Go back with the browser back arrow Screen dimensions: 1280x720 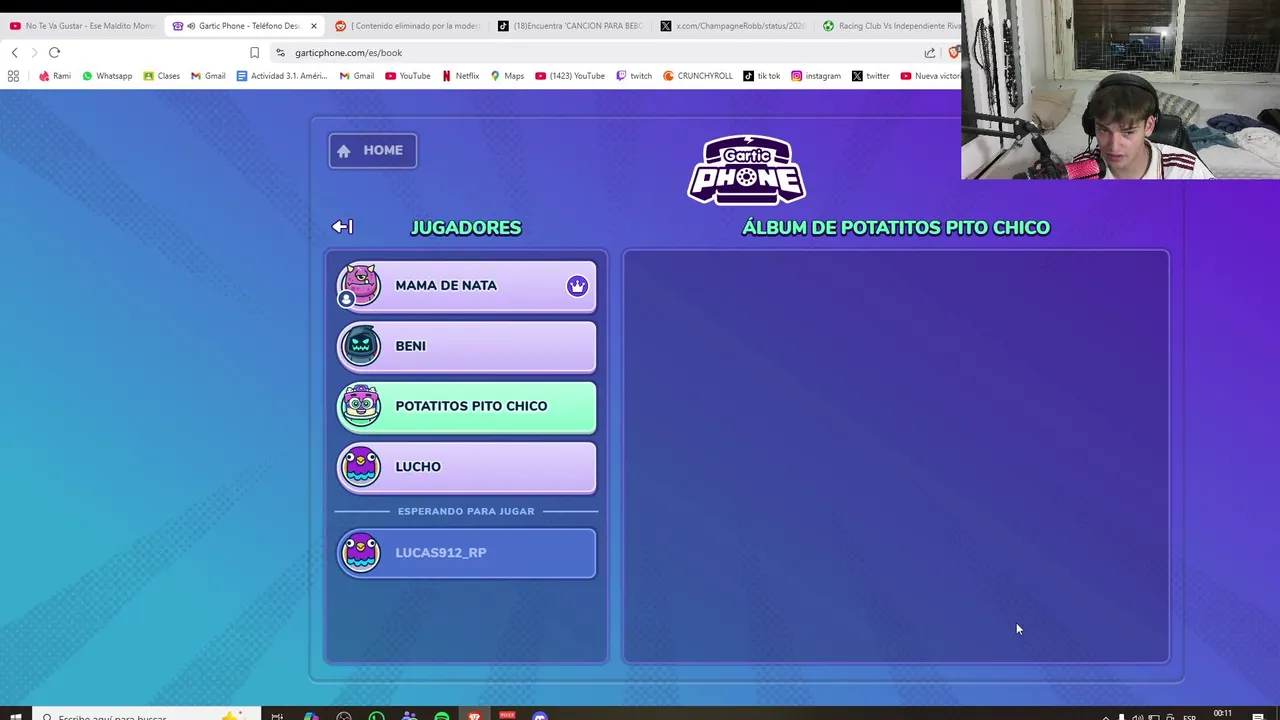14,53
